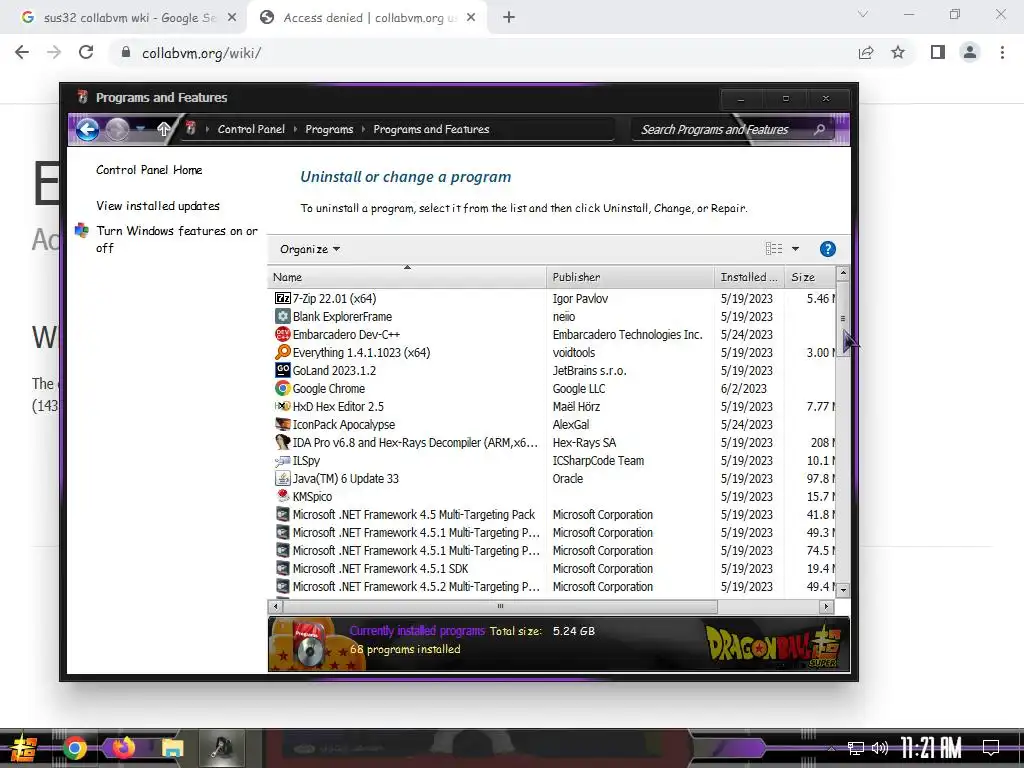Screen dimensions: 1024x768
Task: Click the Chrome address bar
Action: pyautogui.click(x=483, y=53)
